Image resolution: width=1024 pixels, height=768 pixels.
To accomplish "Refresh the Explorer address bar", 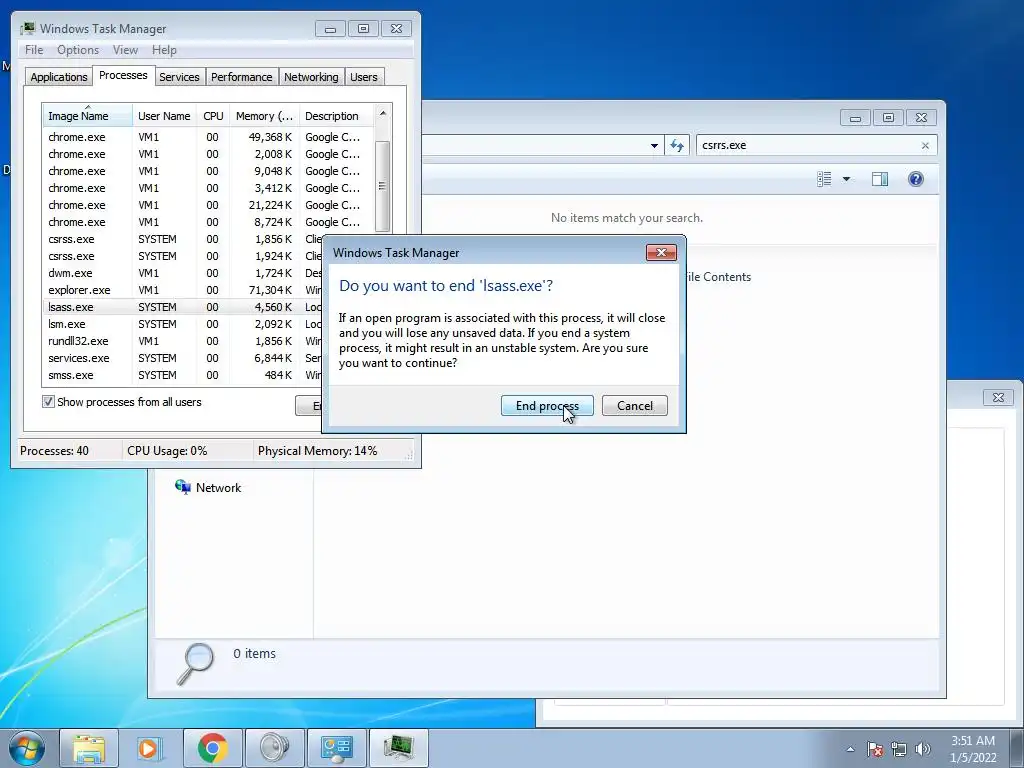I will click(x=677, y=145).
